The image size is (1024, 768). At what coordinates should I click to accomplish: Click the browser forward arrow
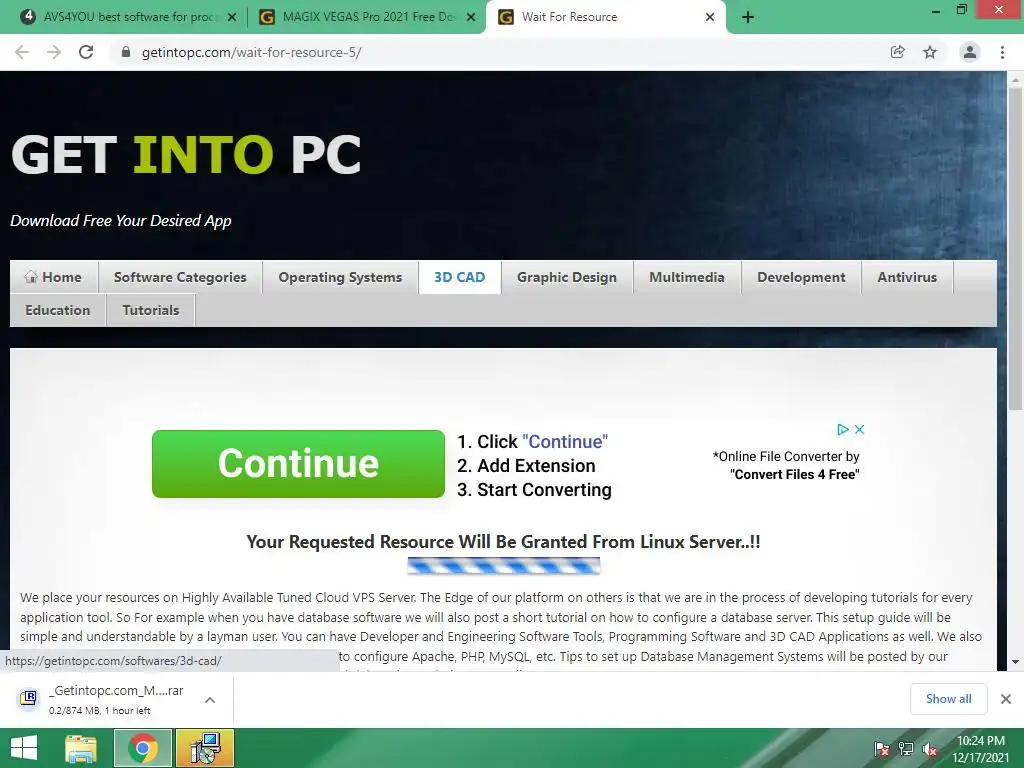click(x=54, y=52)
